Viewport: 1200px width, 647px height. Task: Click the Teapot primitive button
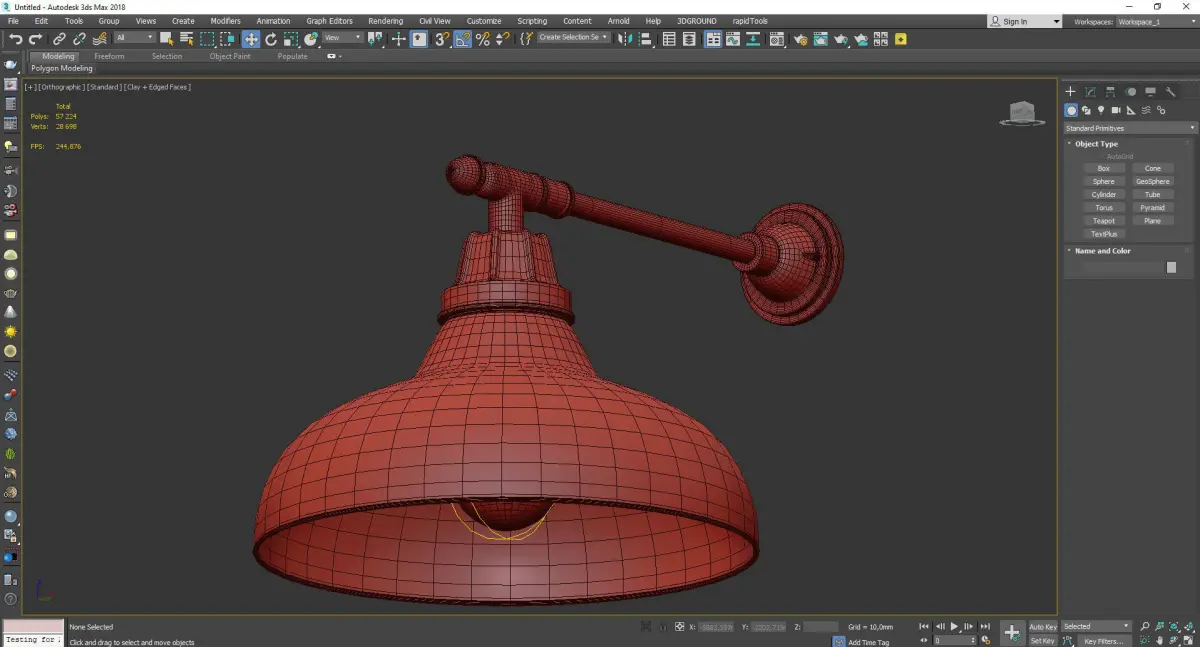pos(1104,221)
